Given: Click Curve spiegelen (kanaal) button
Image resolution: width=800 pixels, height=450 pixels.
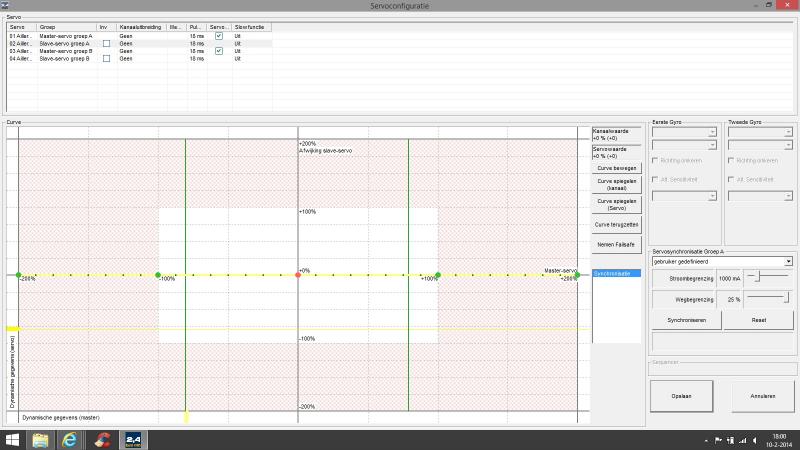Looking at the screenshot, I should click(616, 184).
